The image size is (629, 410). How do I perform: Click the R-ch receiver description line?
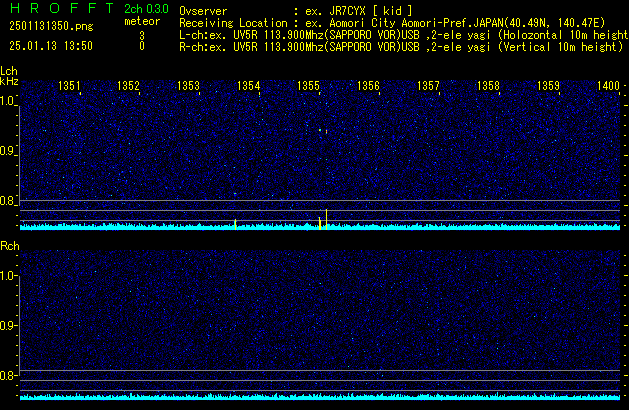401,47
